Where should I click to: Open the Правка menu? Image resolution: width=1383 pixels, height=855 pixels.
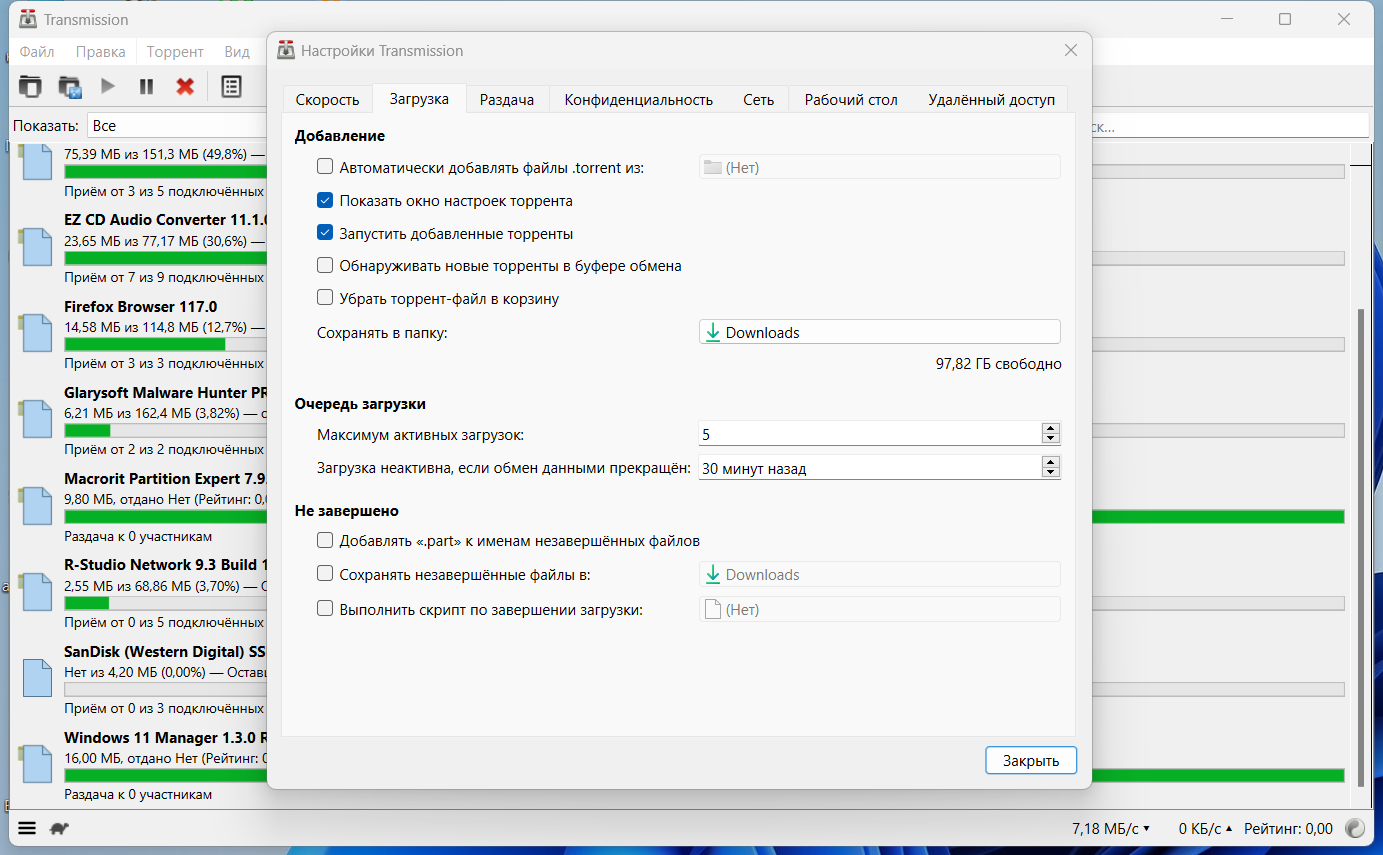pos(101,51)
